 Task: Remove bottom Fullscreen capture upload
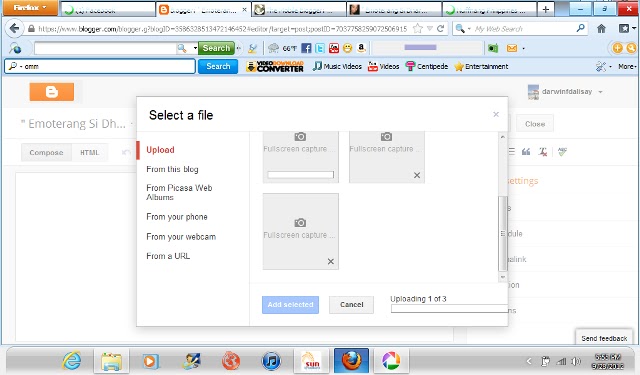[x=331, y=262]
